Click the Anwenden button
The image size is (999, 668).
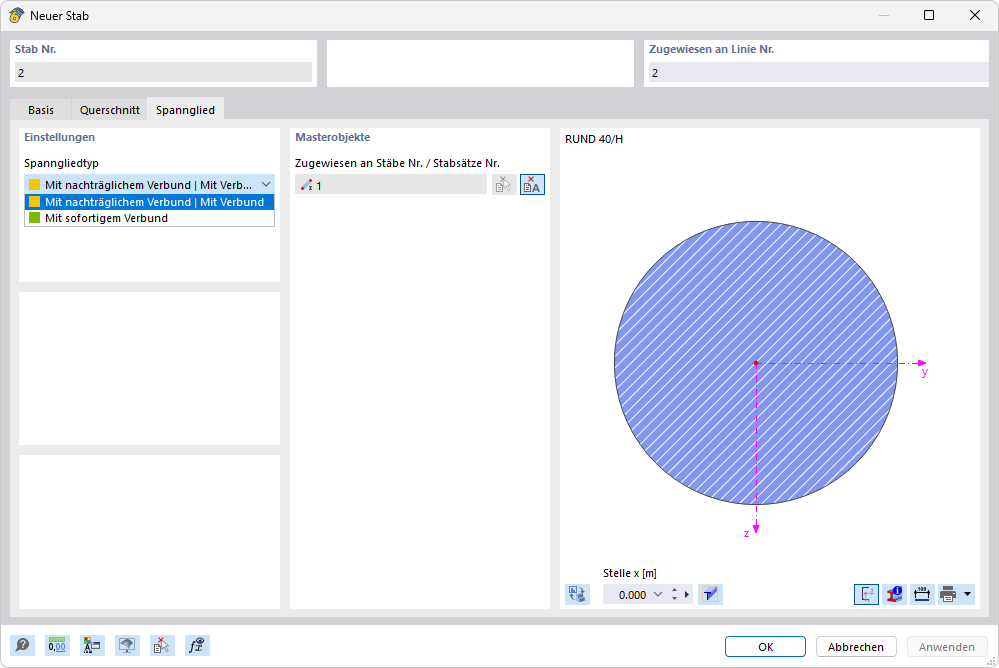pos(946,646)
